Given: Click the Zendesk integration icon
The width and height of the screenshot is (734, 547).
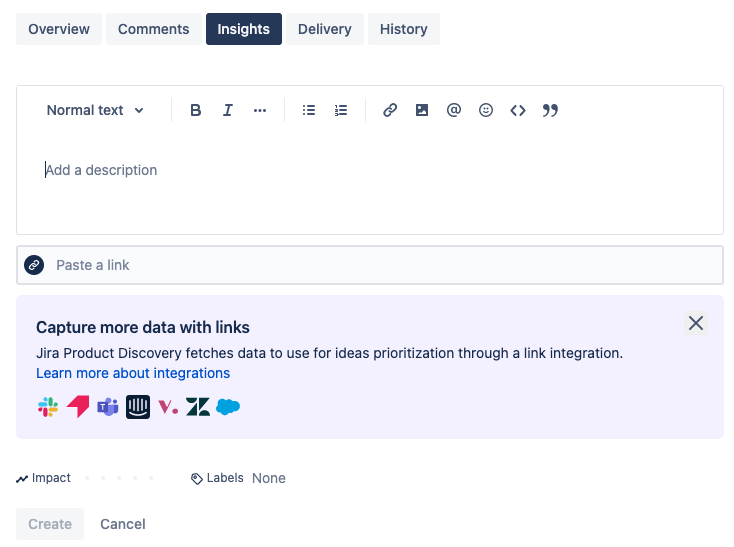Looking at the screenshot, I should point(198,407).
